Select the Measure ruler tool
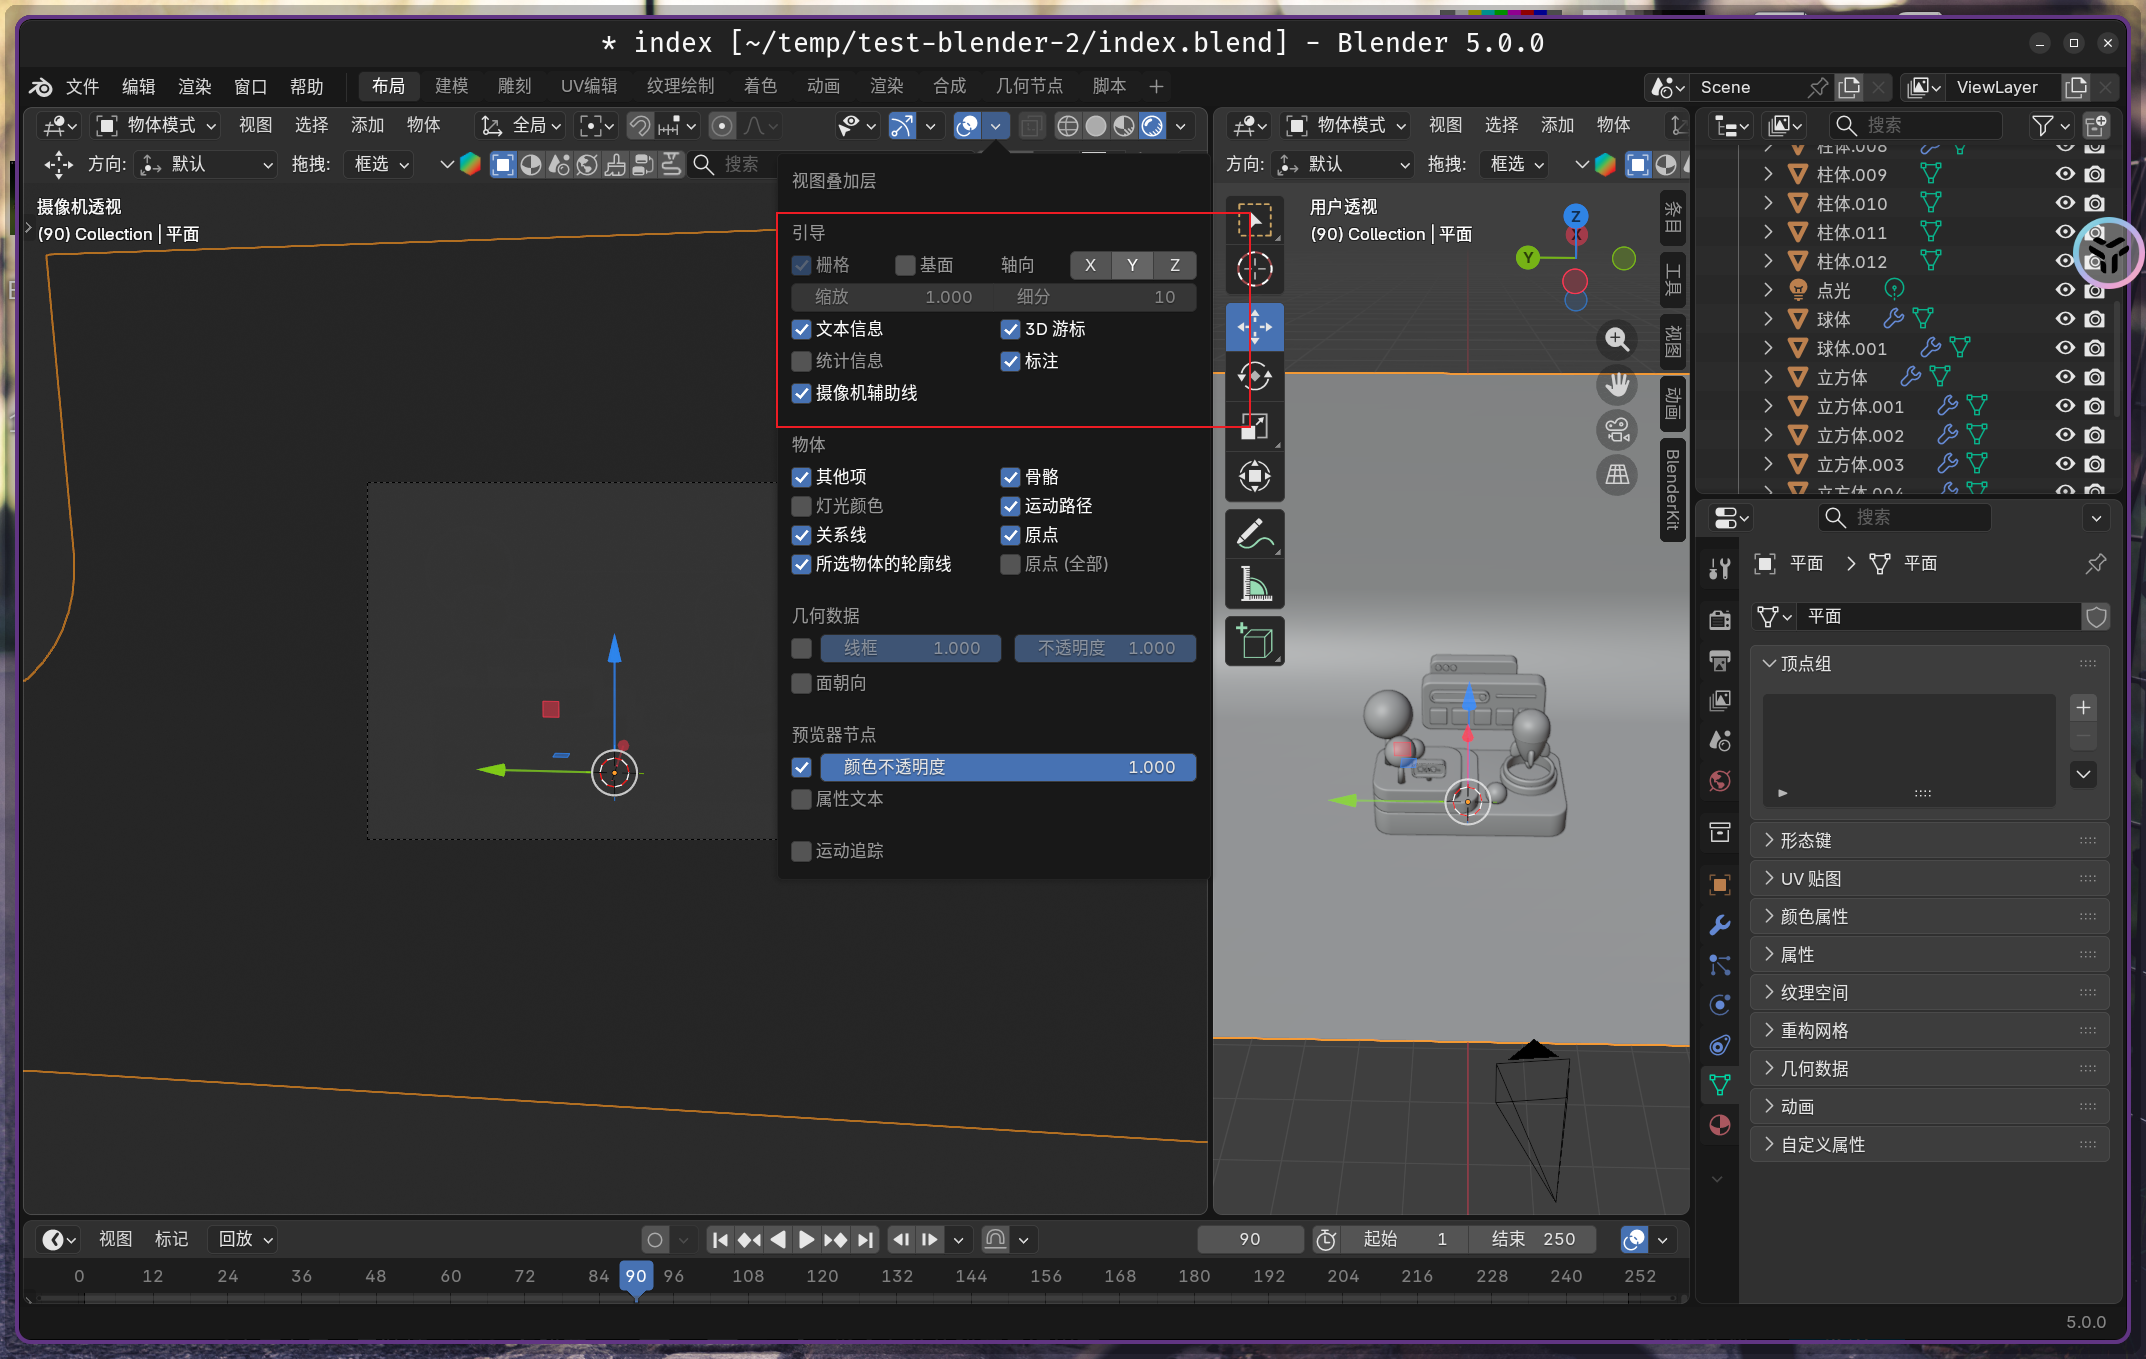This screenshot has width=2146, height=1359. tap(1254, 584)
